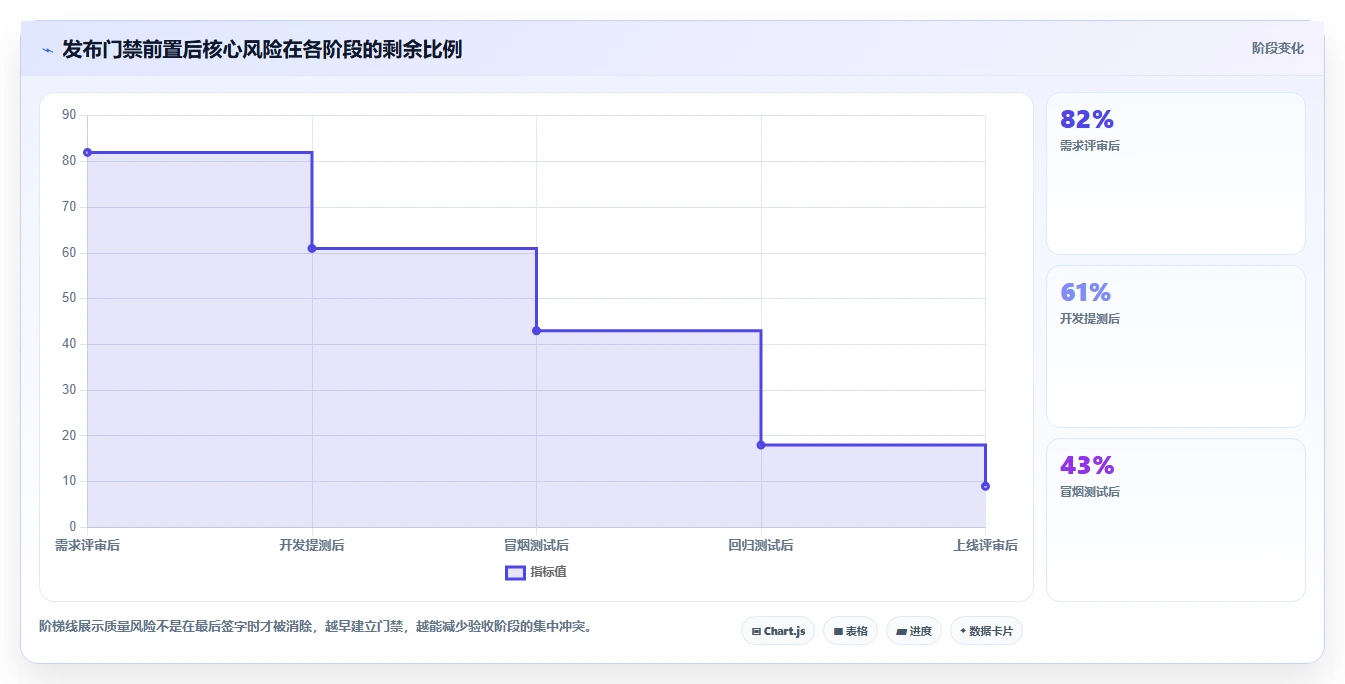Click the x-axis label 冒烟测试后

click(536, 545)
